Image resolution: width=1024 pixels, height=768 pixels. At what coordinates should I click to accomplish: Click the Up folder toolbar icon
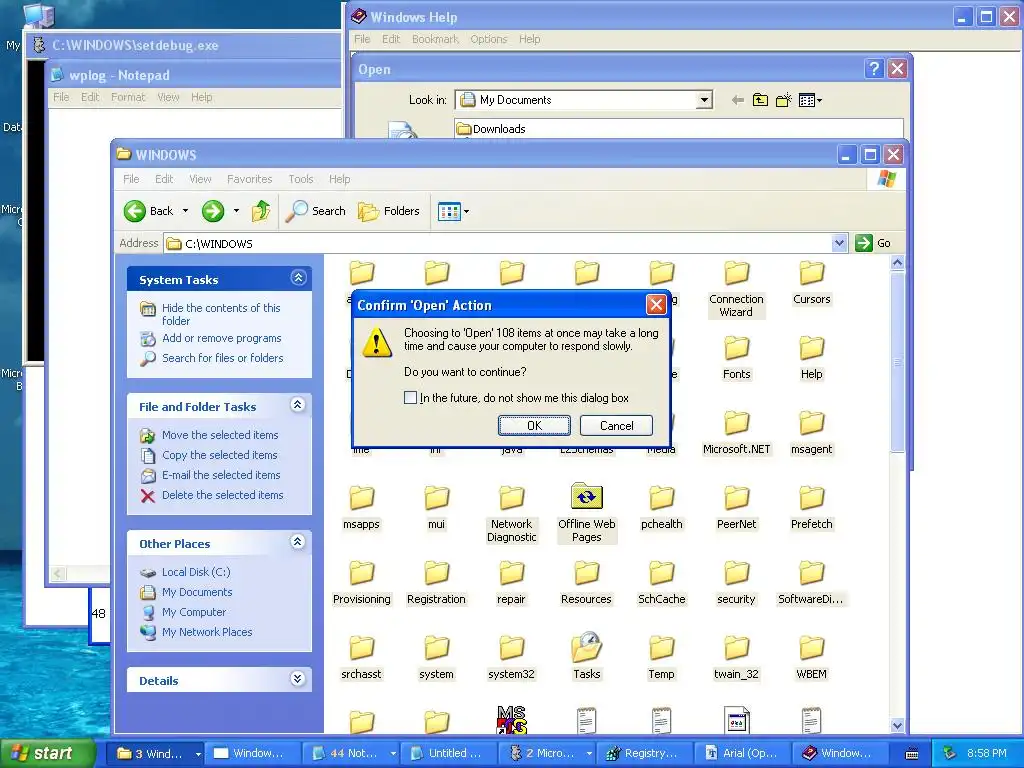click(x=261, y=211)
